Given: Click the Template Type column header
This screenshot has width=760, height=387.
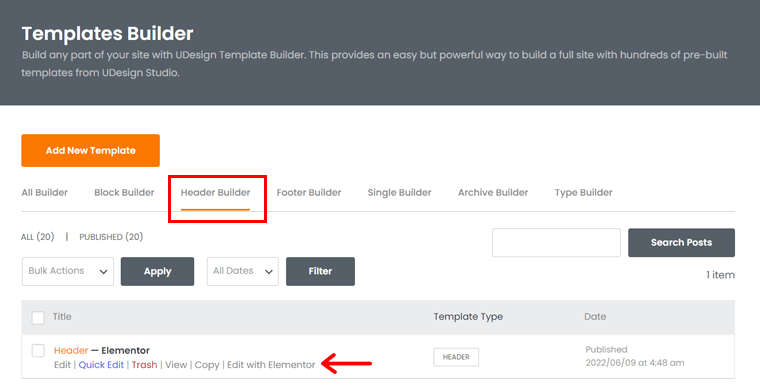Looking at the screenshot, I should coord(468,317).
